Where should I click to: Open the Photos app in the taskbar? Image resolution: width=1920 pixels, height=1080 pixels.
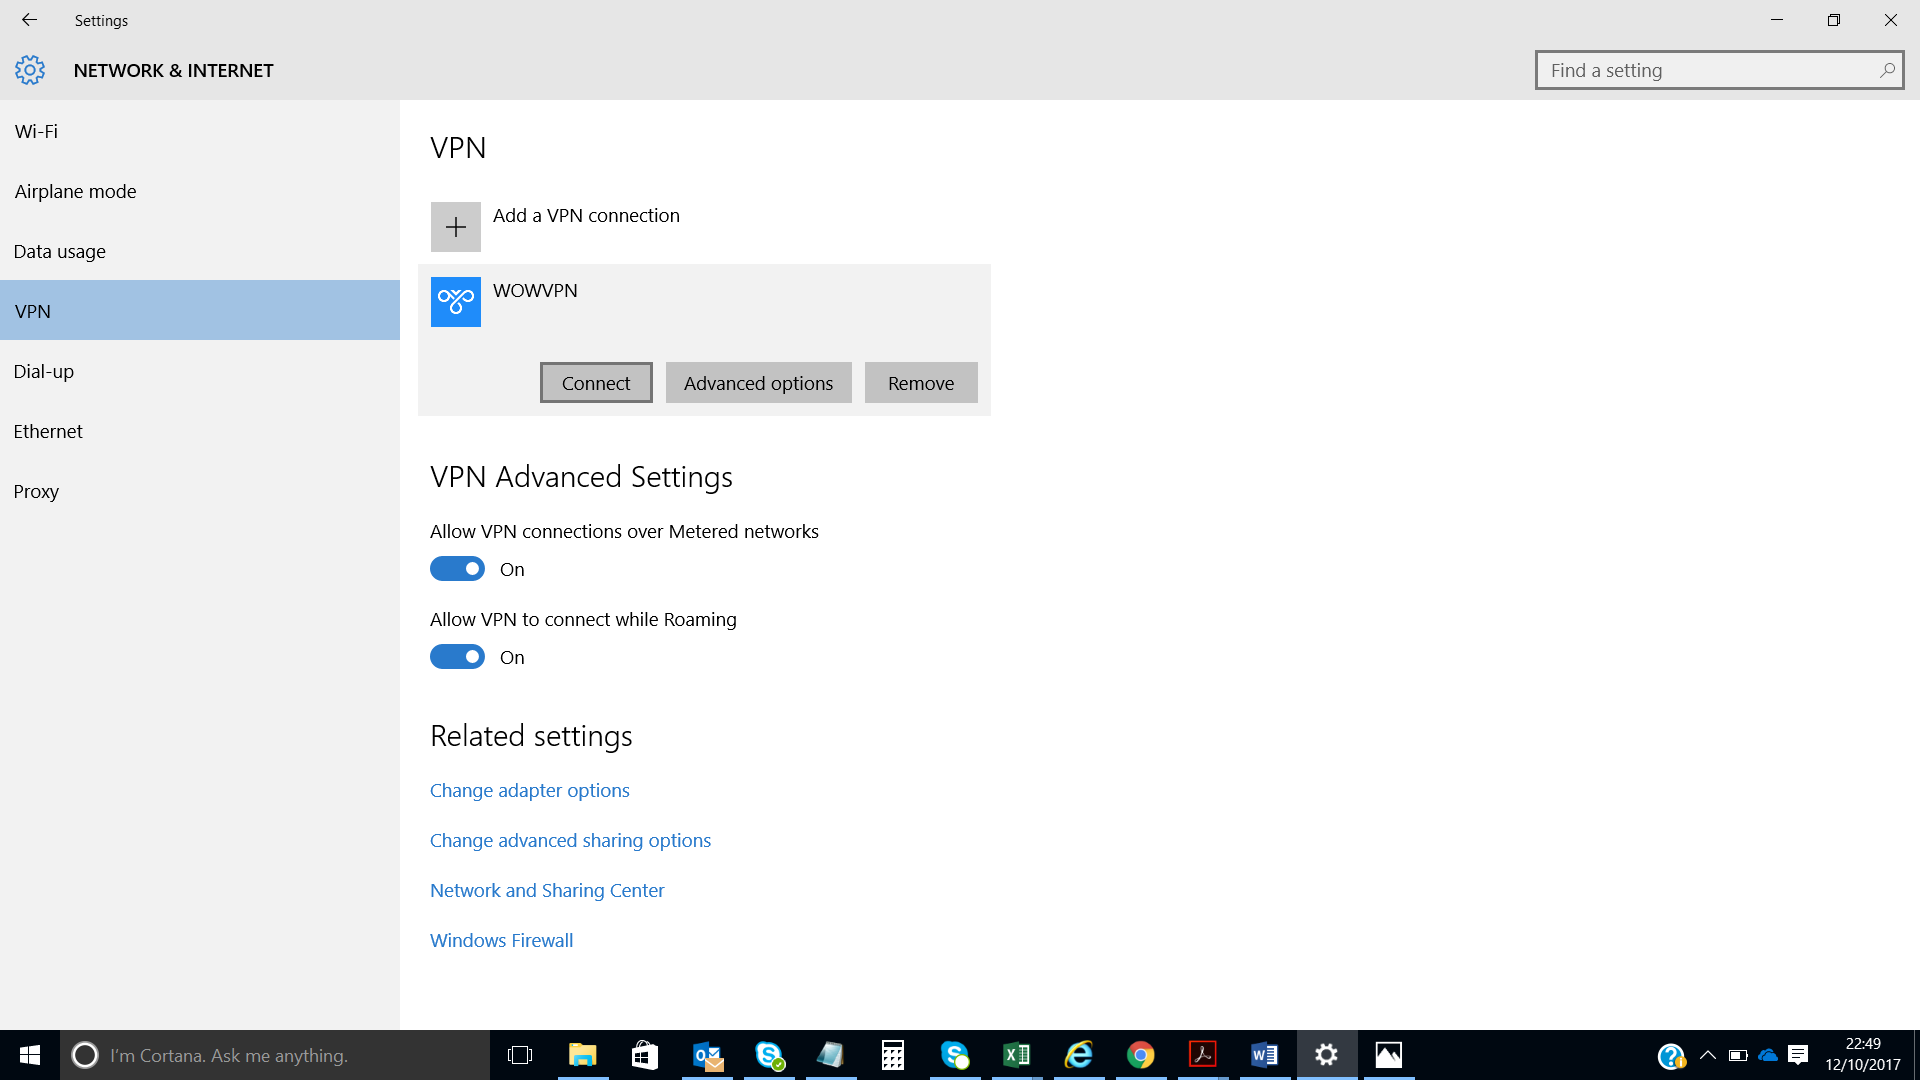pyautogui.click(x=1389, y=1055)
